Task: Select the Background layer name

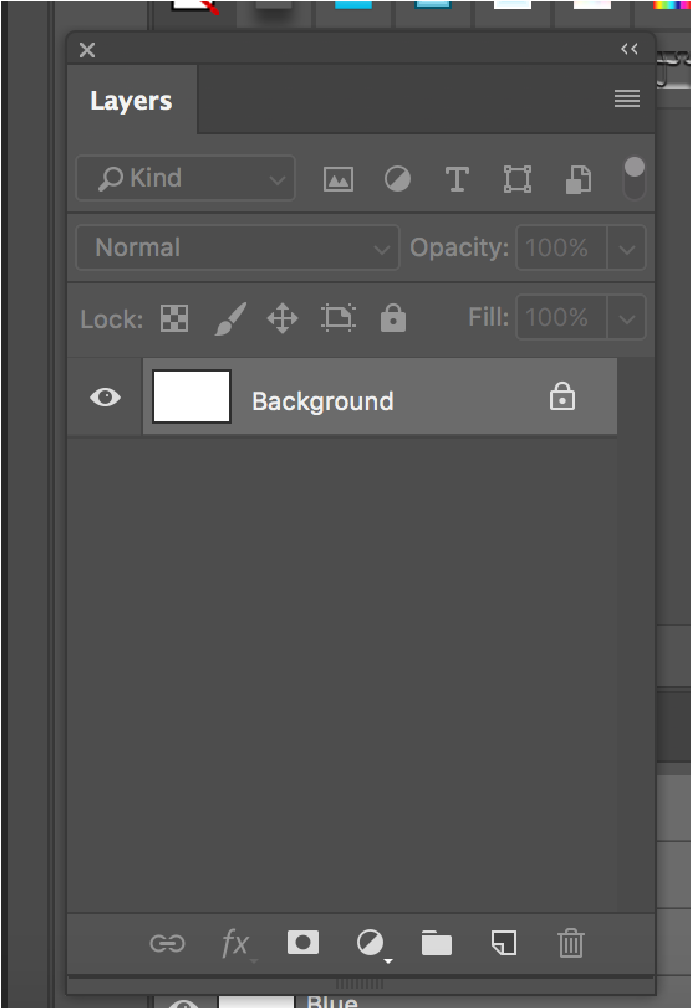Action: point(323,401)
